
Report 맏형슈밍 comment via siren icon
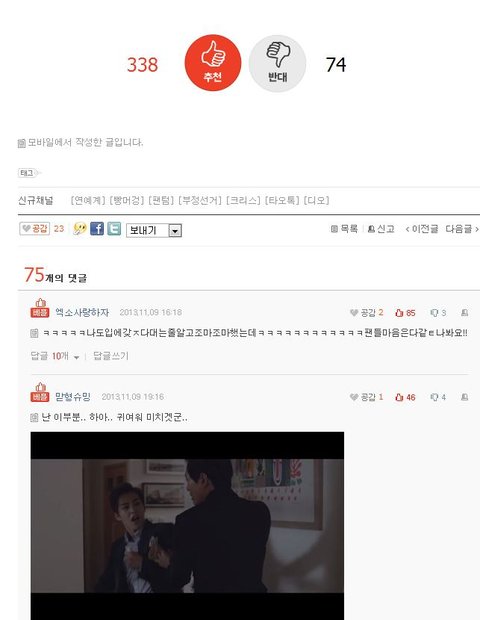coord(465,397)
